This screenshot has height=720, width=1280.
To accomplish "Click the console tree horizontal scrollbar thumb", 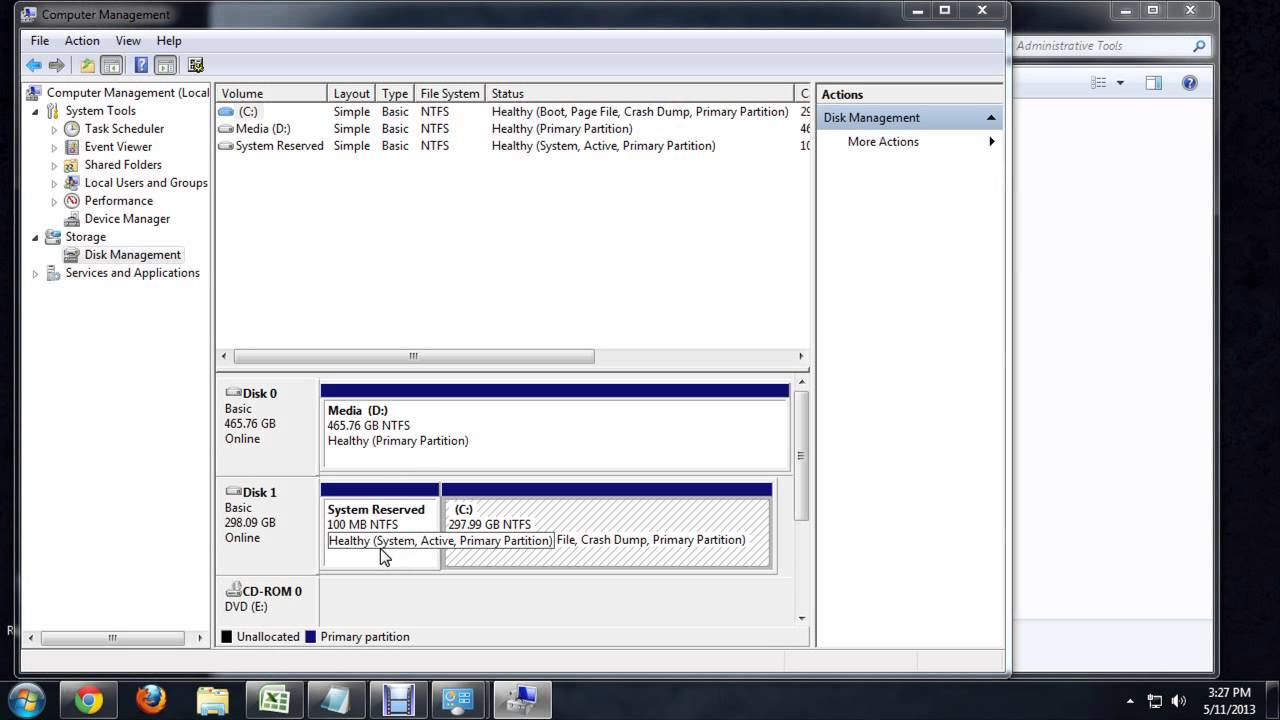I will pos(112,637).
